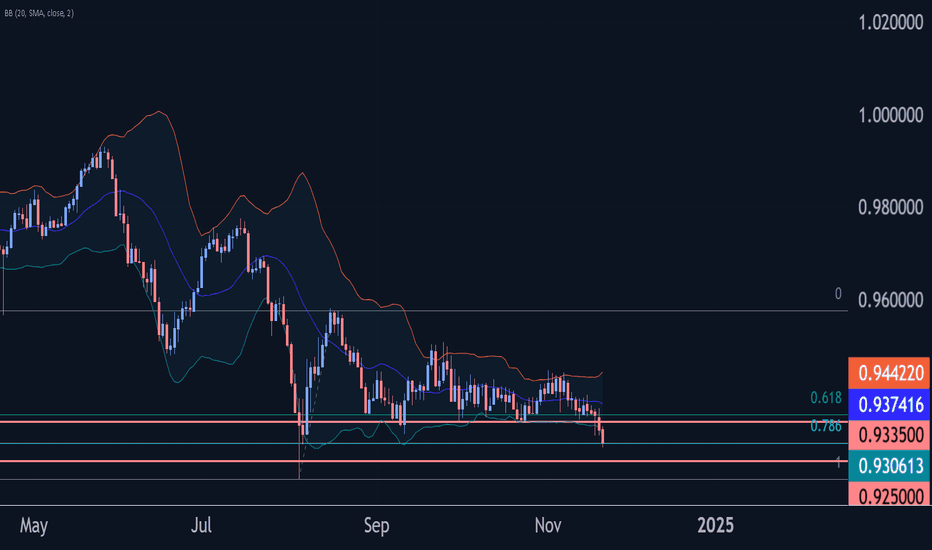Viewport: 932px width, 550px height.
Task: Click the Fibonacci 0 level label
Action: coord(838,293)
